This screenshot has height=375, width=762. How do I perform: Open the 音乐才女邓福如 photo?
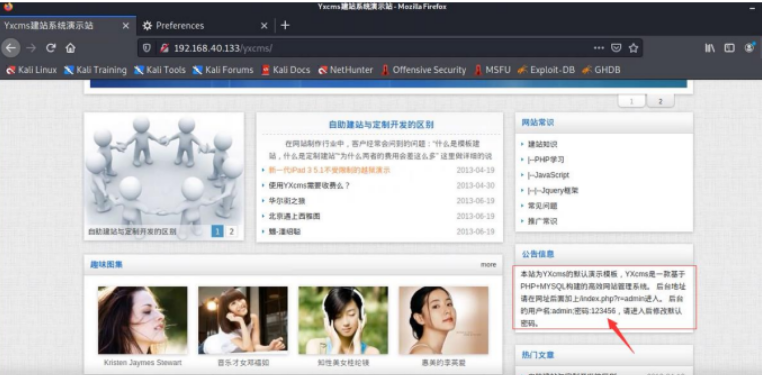[242, 320]
